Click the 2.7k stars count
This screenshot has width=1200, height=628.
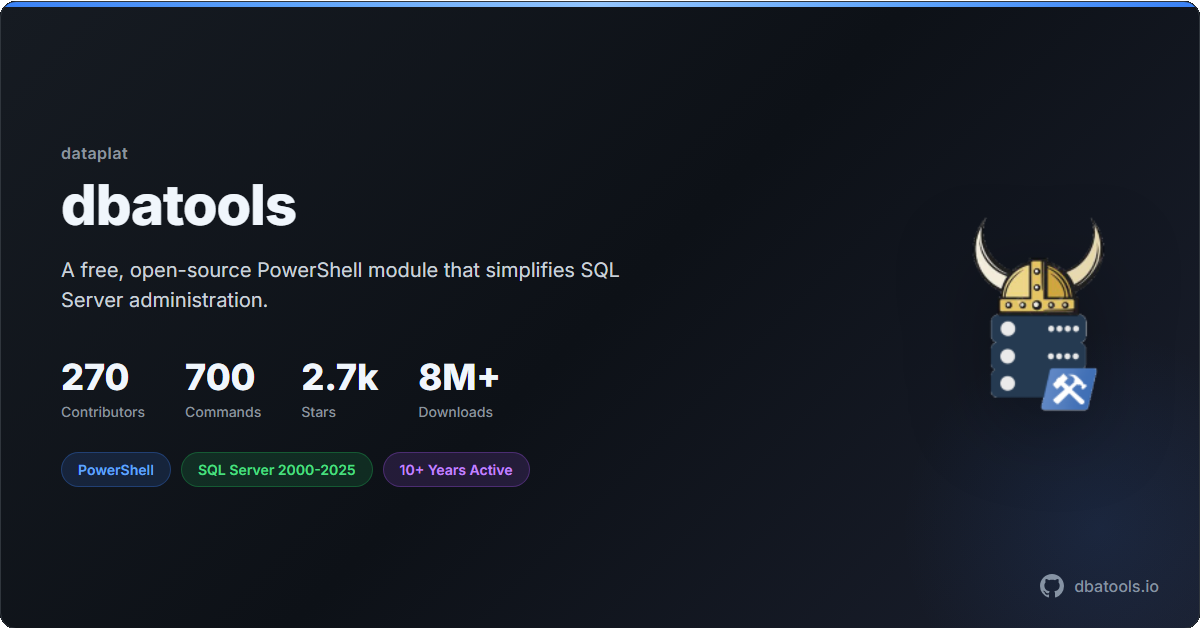click(x=339, y=377)
